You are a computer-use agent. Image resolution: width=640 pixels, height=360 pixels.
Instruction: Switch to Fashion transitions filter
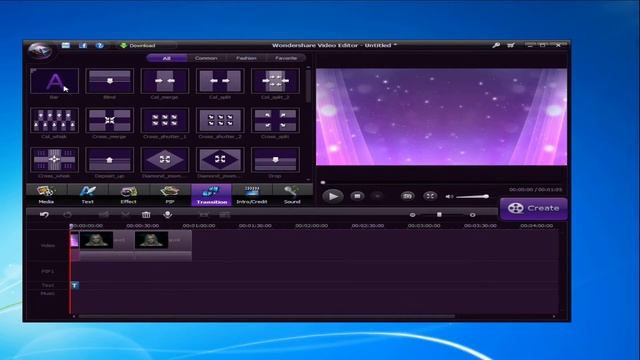246,58
